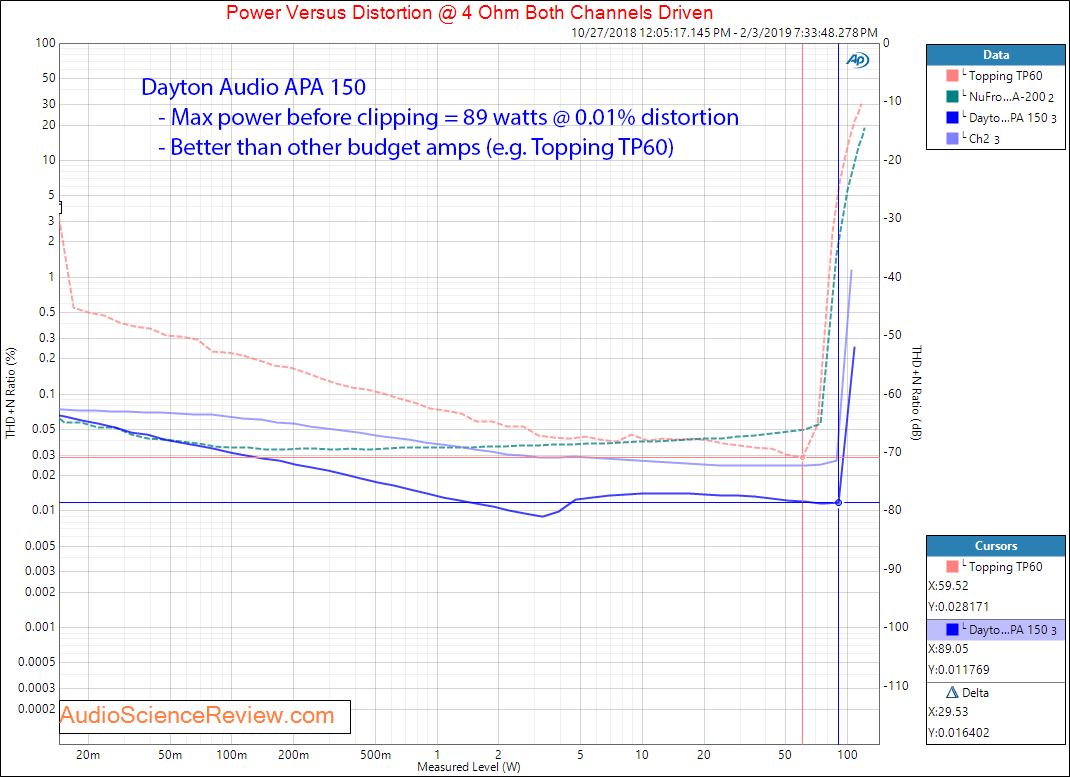Click the Dayton Audio APA 150 annotation heading
1070x777 pixels.
pyautogui.click(x=253, y=87)
